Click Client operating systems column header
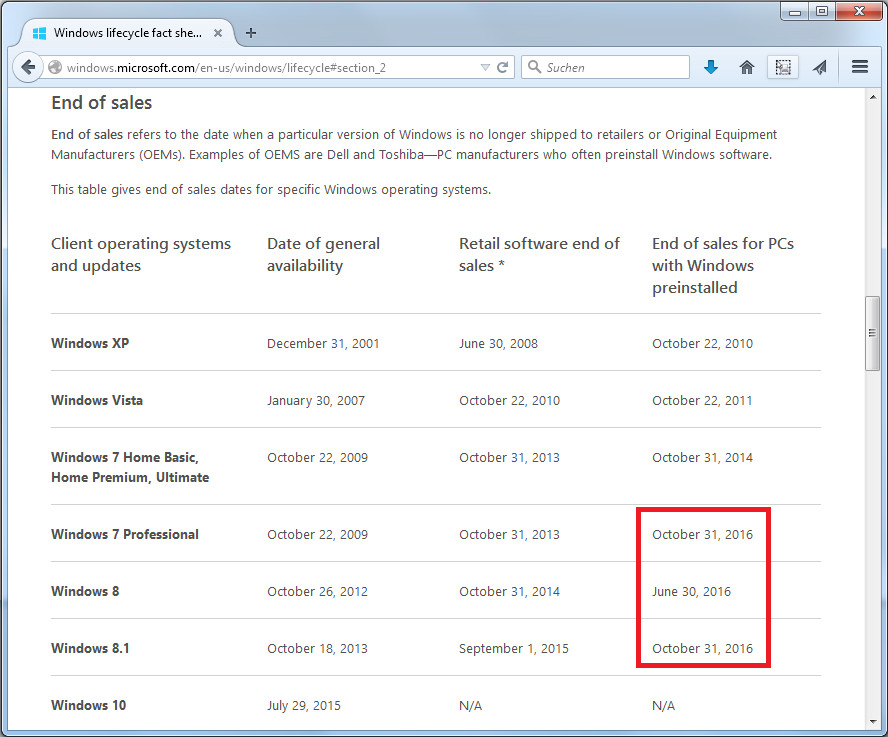This screenshot has width=888, height=737. [141, 254]
